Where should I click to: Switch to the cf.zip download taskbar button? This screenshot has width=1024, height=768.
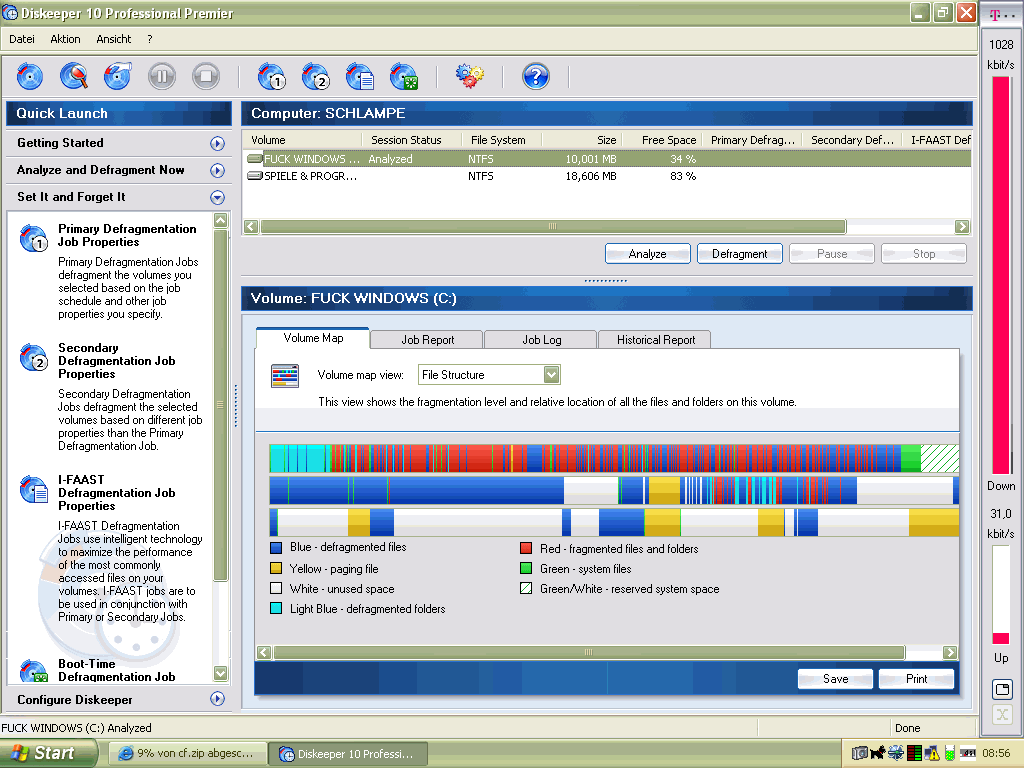[x=187, y=754]
